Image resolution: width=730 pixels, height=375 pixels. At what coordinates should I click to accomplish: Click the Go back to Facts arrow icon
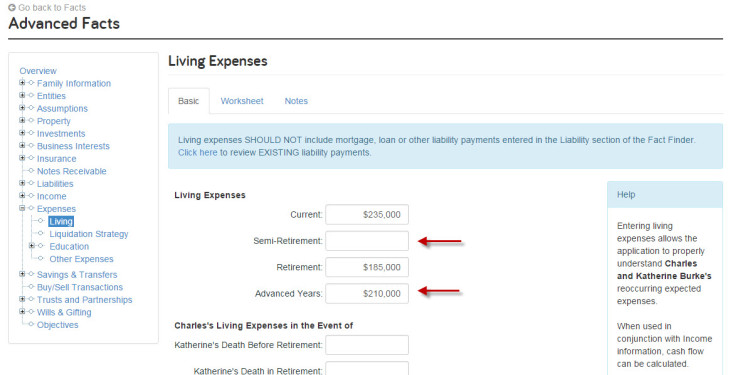tap(12, 7)
